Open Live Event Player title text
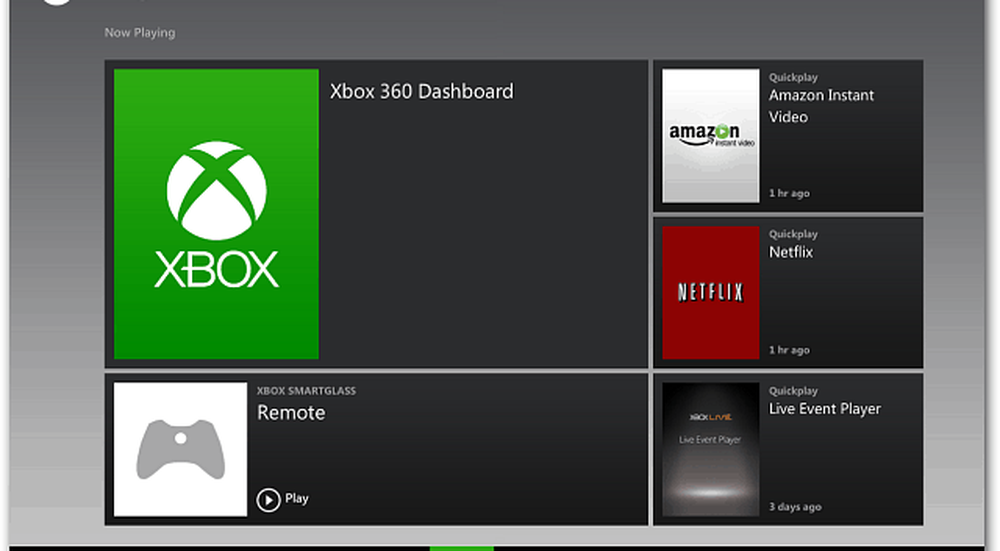The image size is (1000, 551). coord(824,409)
